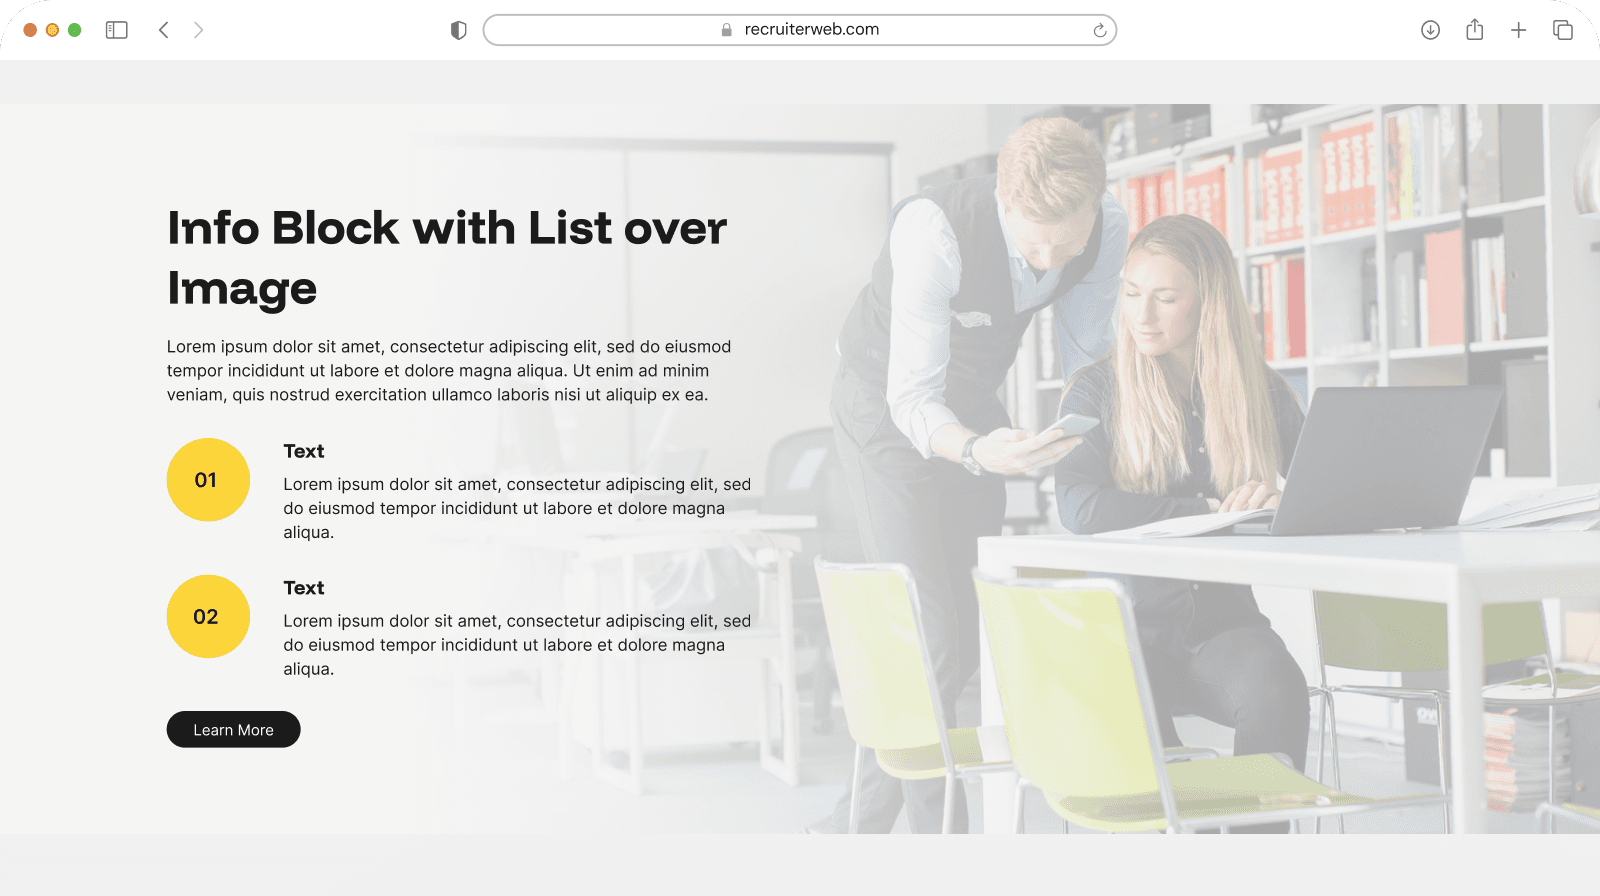Maximize the window with the green button
Screen dimensions: 1600x896
74,30
